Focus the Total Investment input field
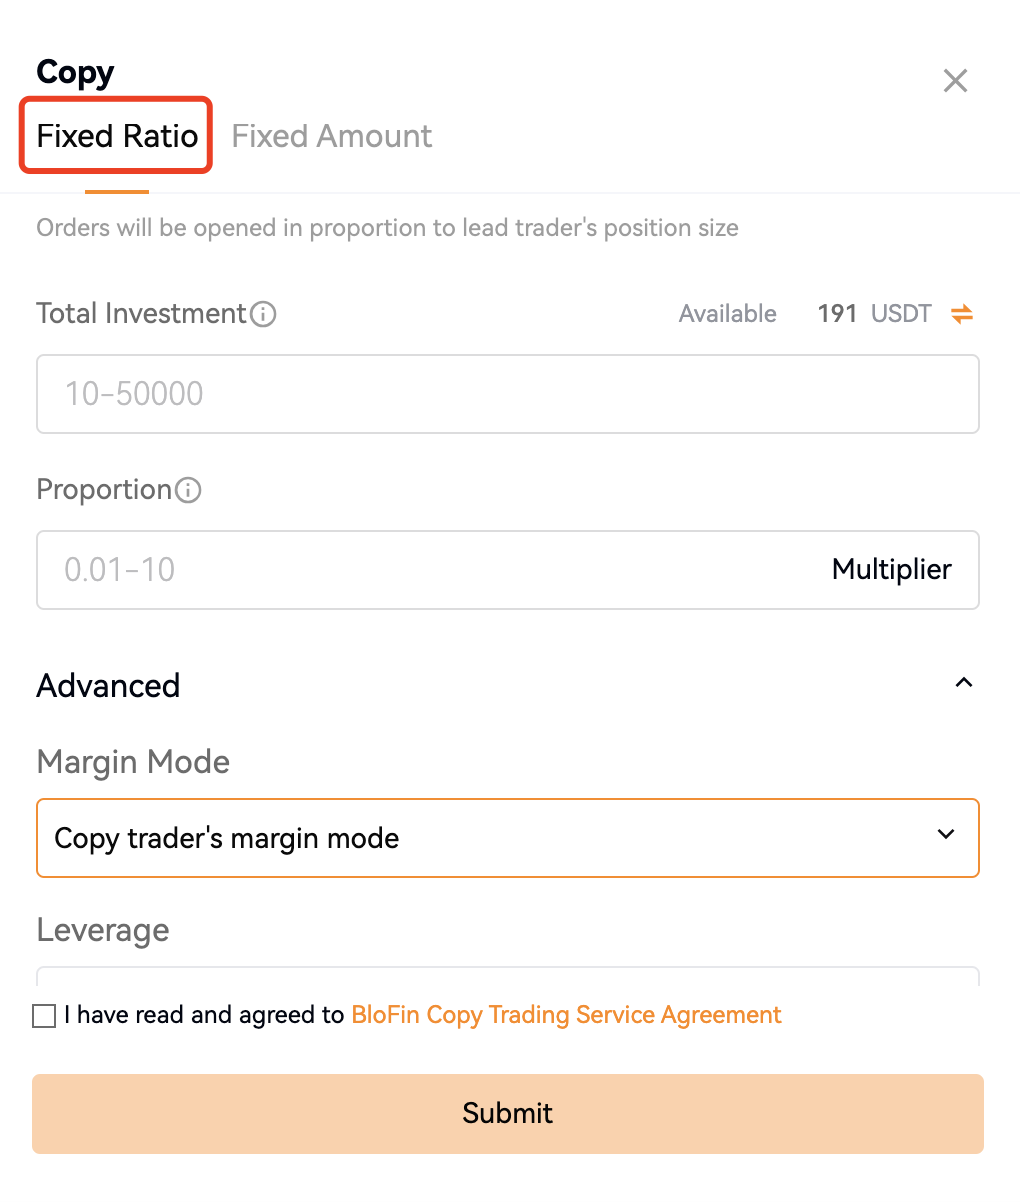The height and width of the screenshot is (1202, 1020). 507,394
